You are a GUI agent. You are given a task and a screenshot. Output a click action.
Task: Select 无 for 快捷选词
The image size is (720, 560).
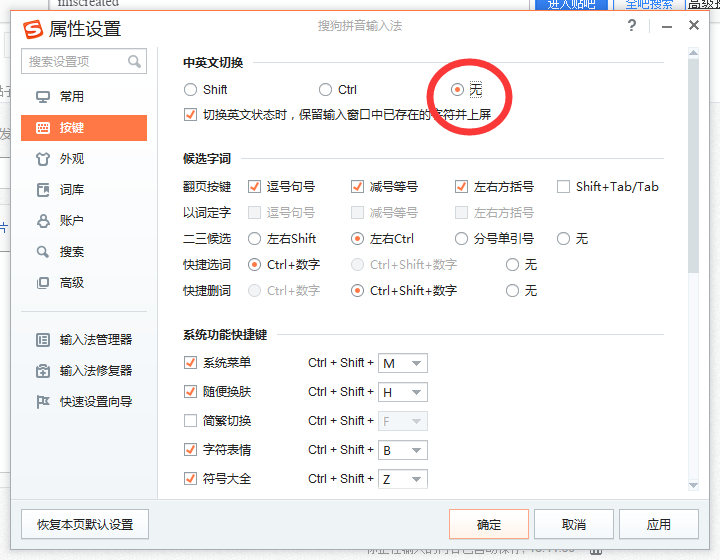click(x=512, y=265)
